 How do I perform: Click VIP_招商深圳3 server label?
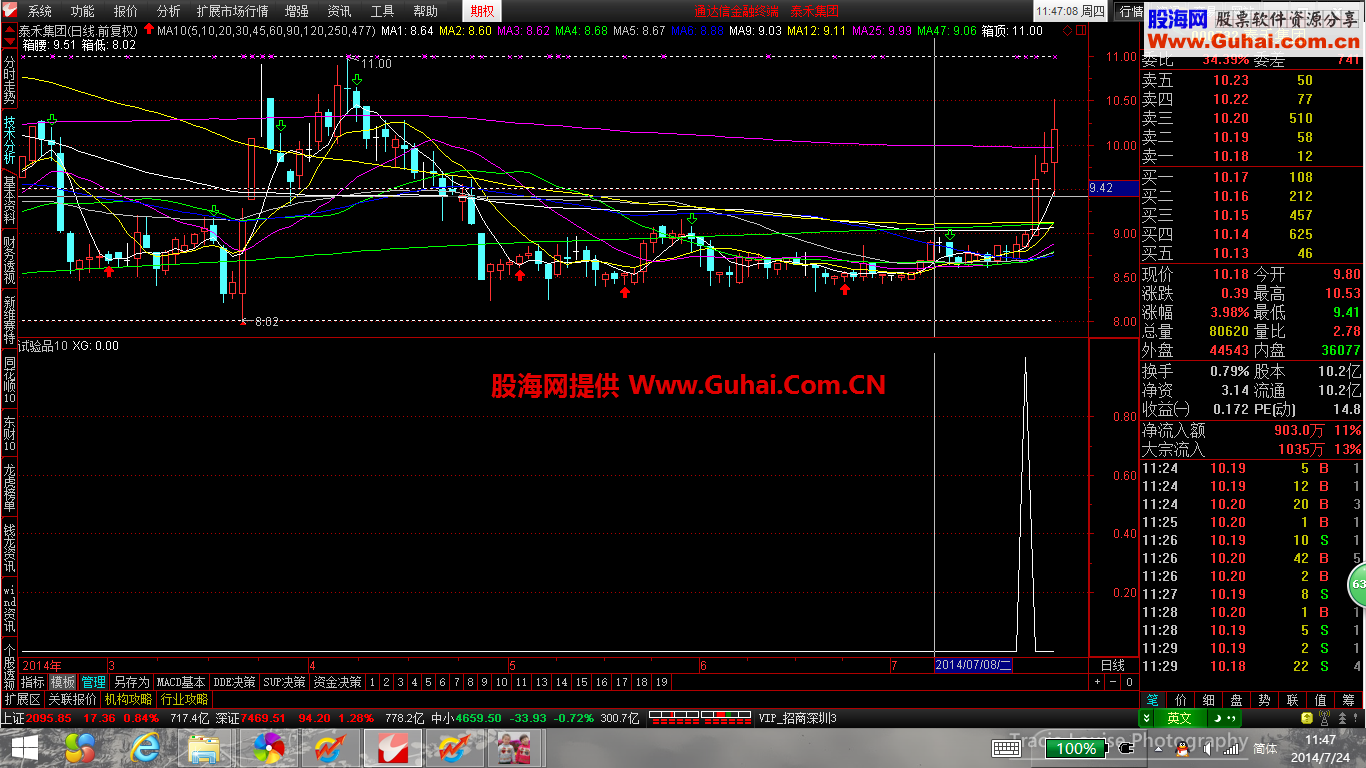[x=797, y=718]
